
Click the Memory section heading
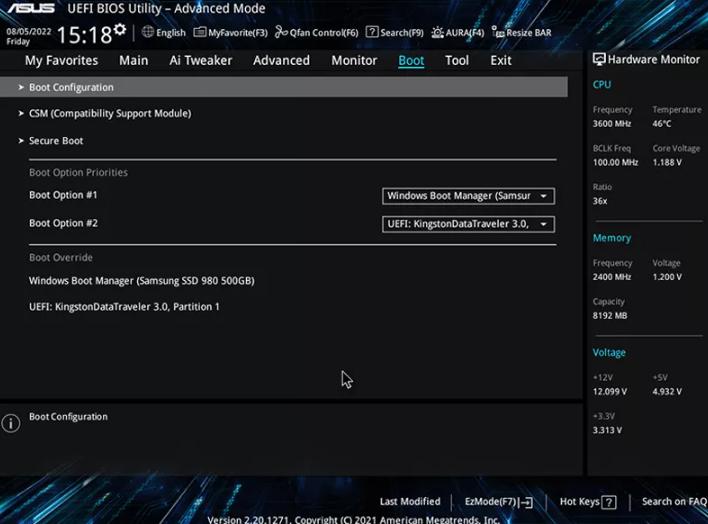point(612,238)
